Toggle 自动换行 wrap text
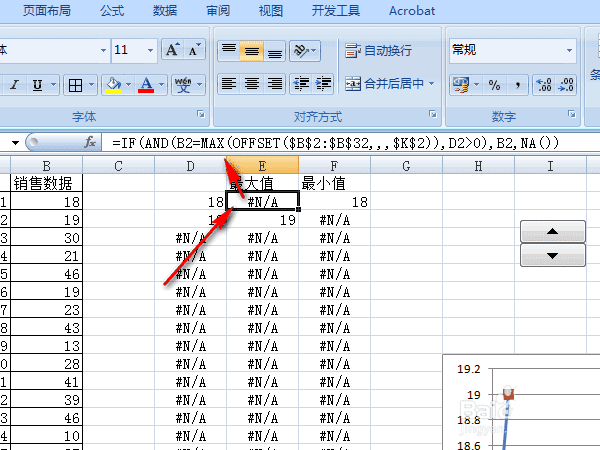 point(378,51)
